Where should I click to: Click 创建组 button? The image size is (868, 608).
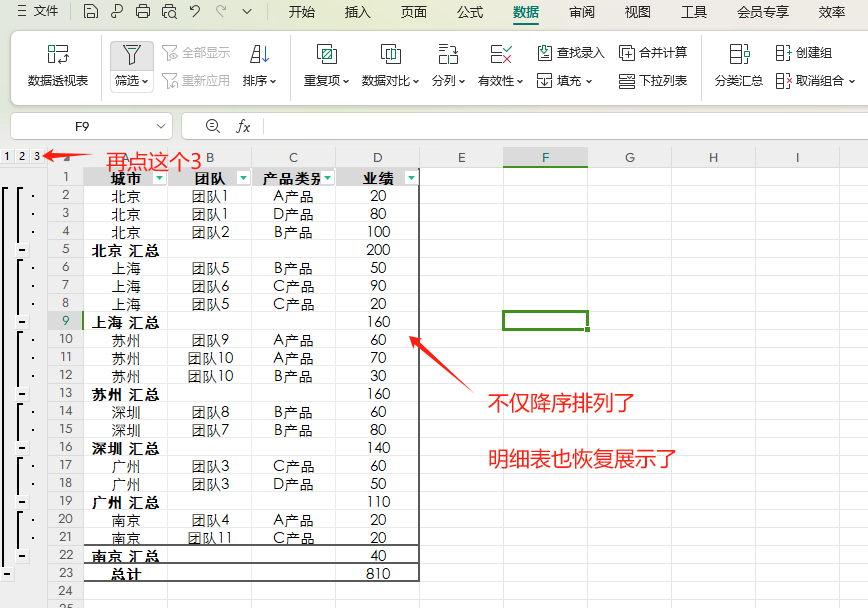[x=803, y=53]
